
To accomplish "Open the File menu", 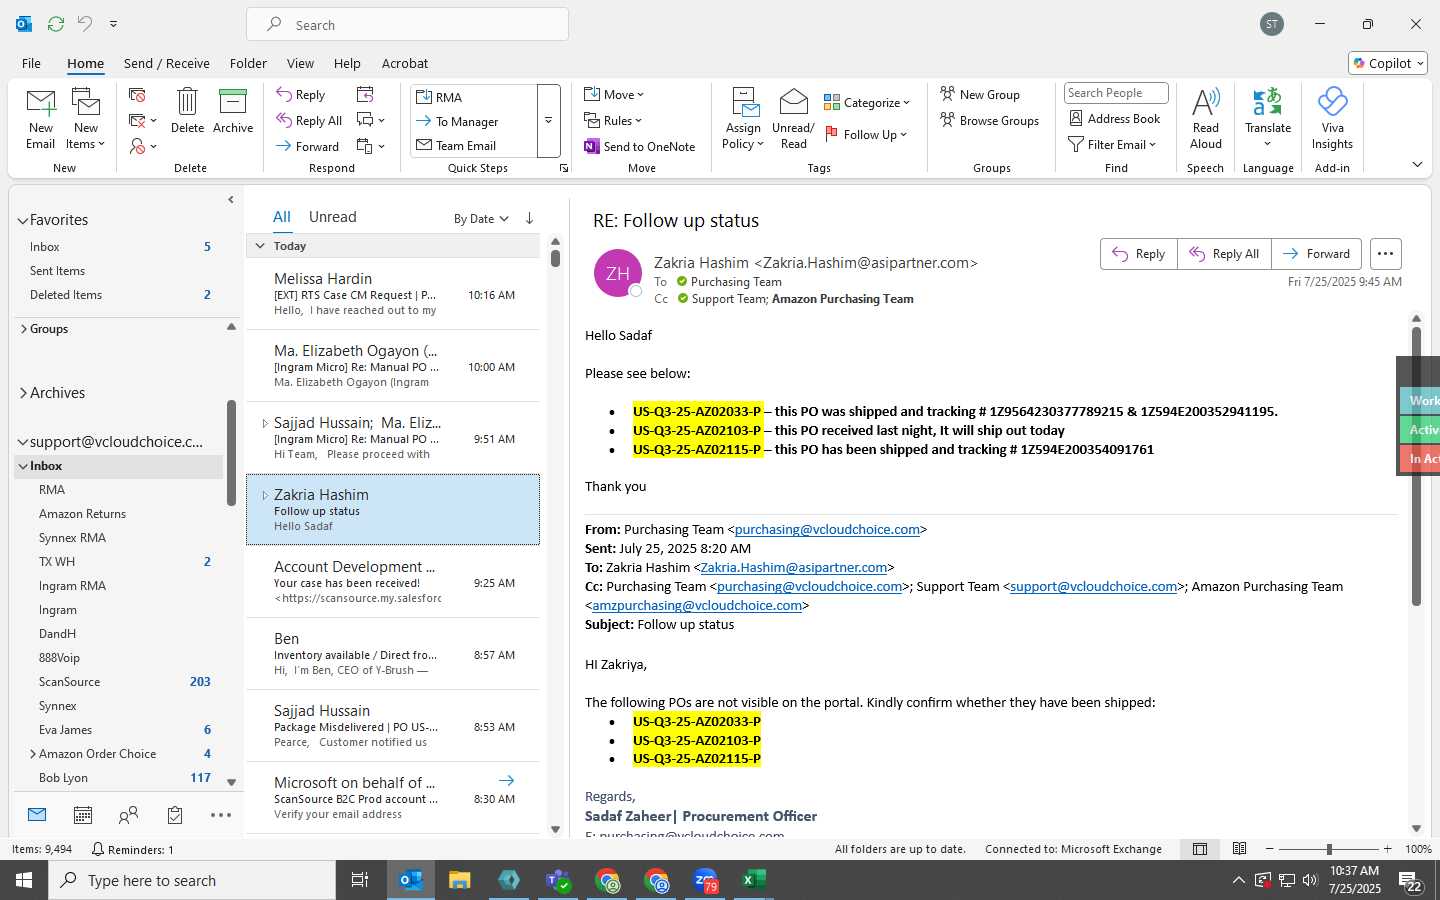I will click(31, 63).
